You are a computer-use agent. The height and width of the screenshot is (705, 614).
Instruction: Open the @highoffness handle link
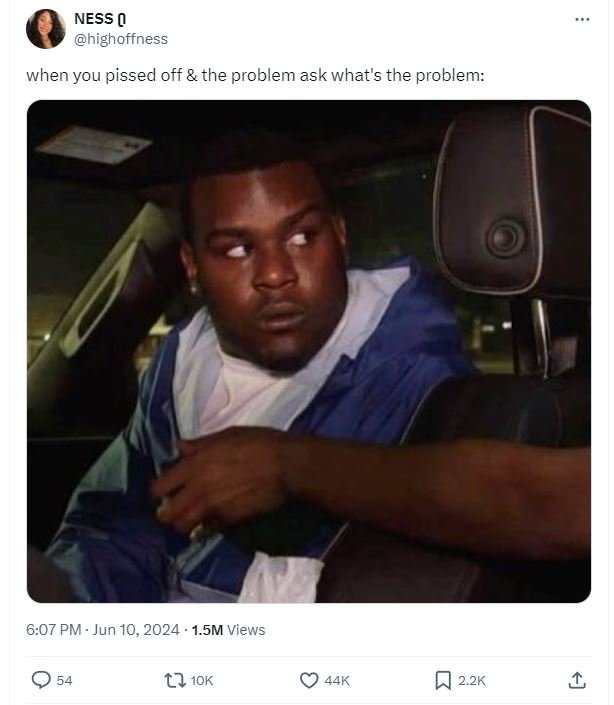click(121, 39)
